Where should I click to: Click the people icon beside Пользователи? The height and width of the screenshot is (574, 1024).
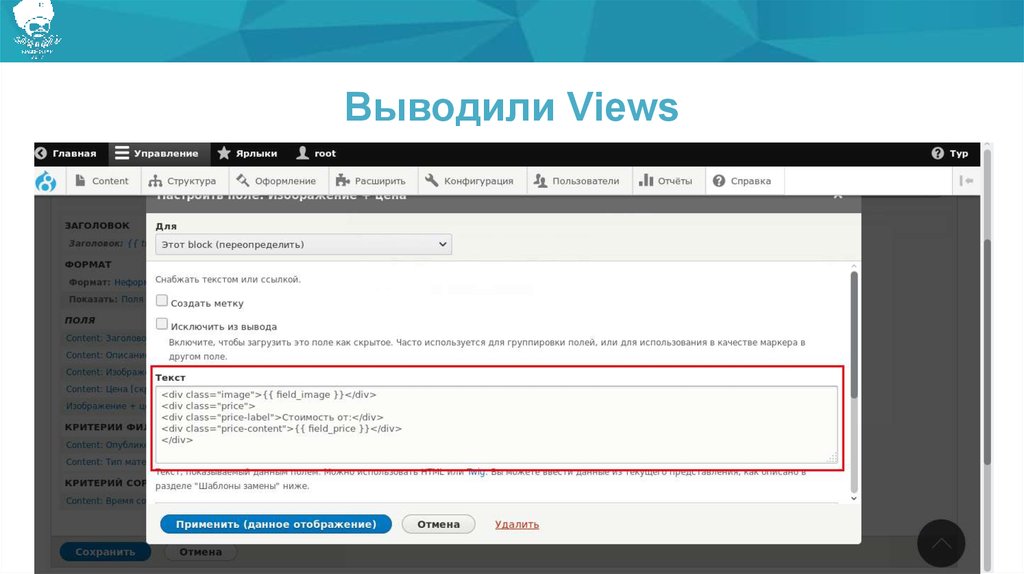pos(540,181)
